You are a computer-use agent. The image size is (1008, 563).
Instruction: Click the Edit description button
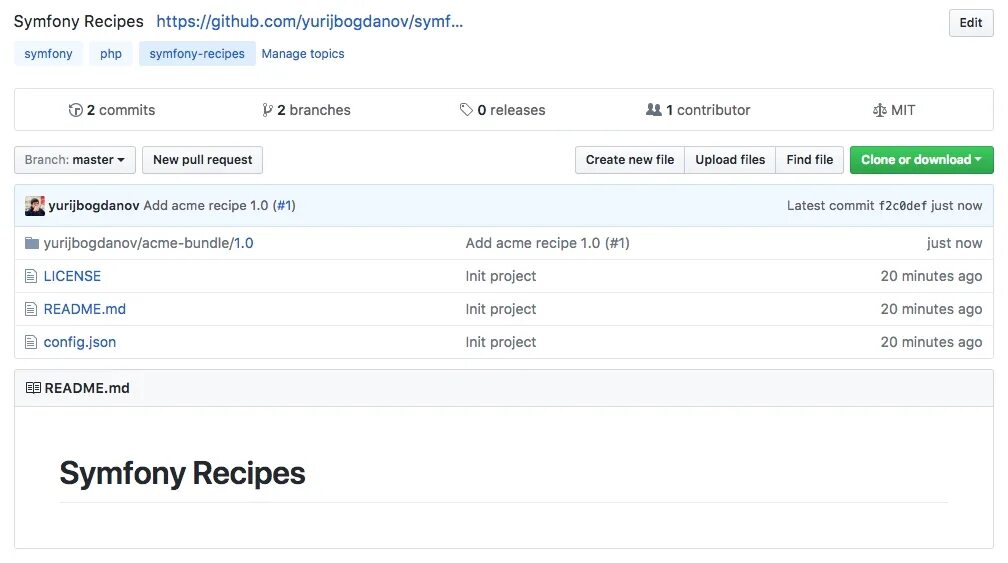tap(970, 23)
